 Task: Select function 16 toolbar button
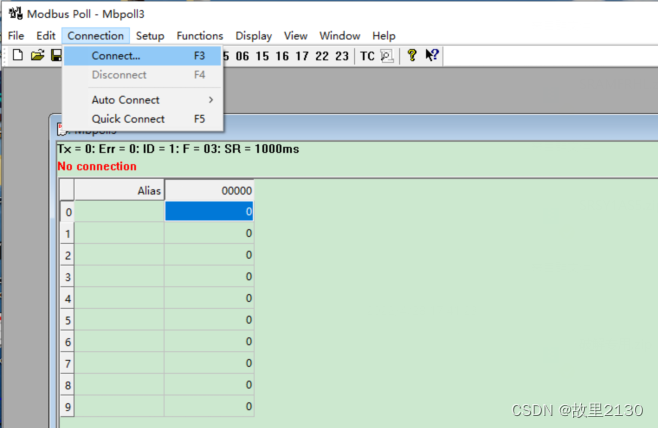(x=282, y=56)
